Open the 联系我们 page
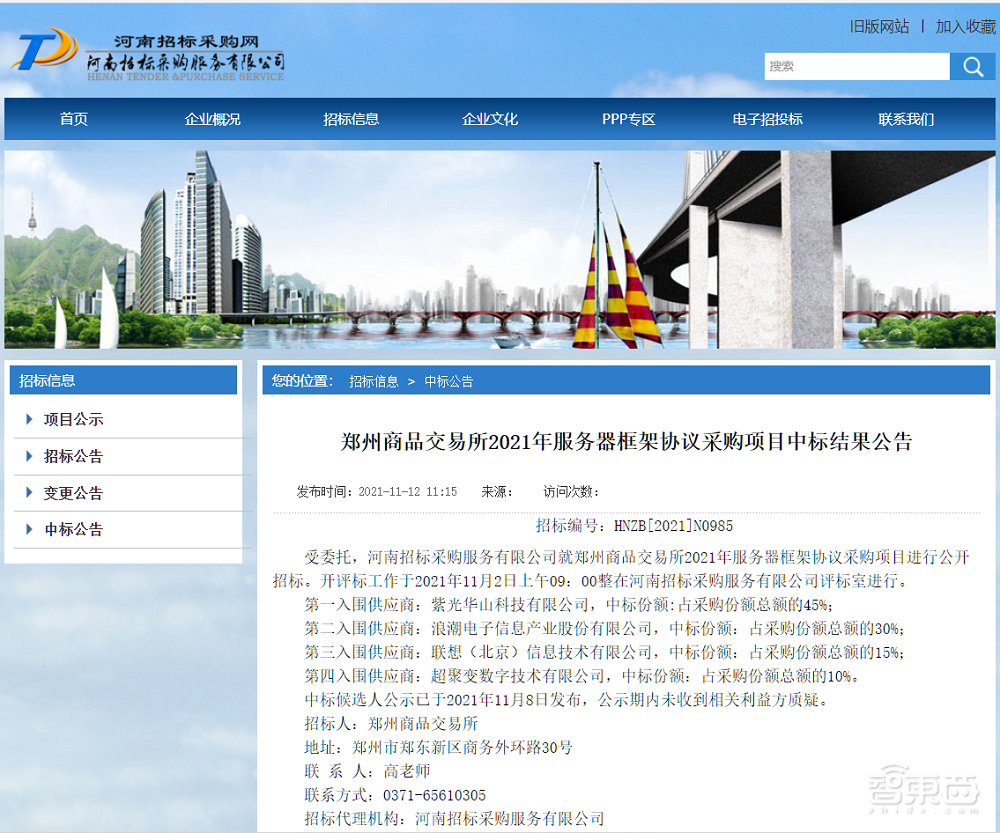1000x833 pixels. pyautogui.click(x=904, y=118)
